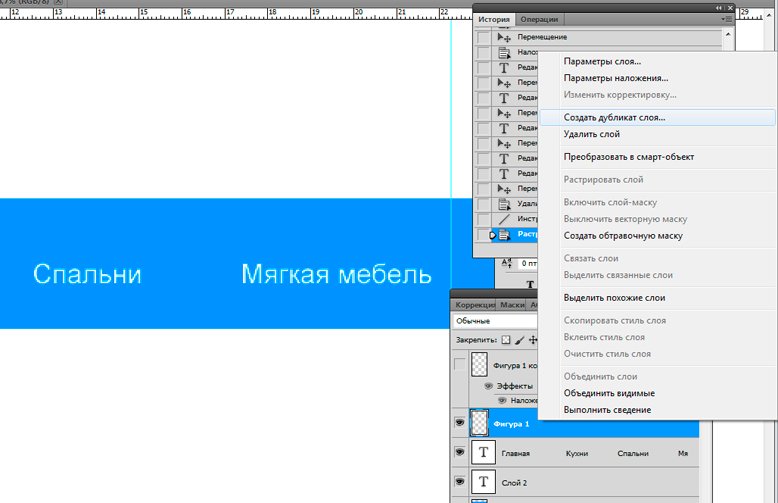
Task: Choose Создать дубликат слоя menu item
Action: tap(614, 117)
